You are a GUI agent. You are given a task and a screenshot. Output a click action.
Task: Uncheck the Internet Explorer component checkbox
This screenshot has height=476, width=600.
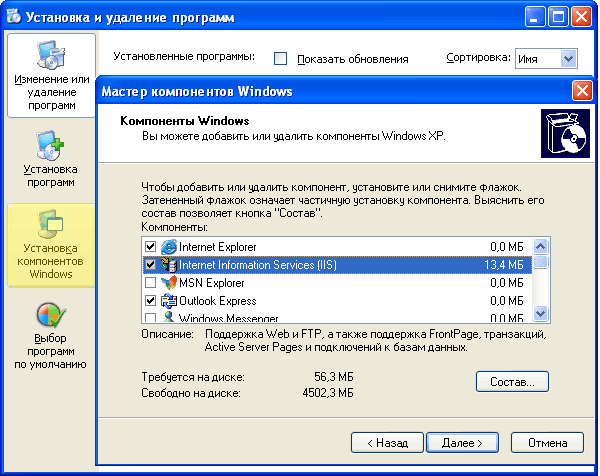pos(150,247)
